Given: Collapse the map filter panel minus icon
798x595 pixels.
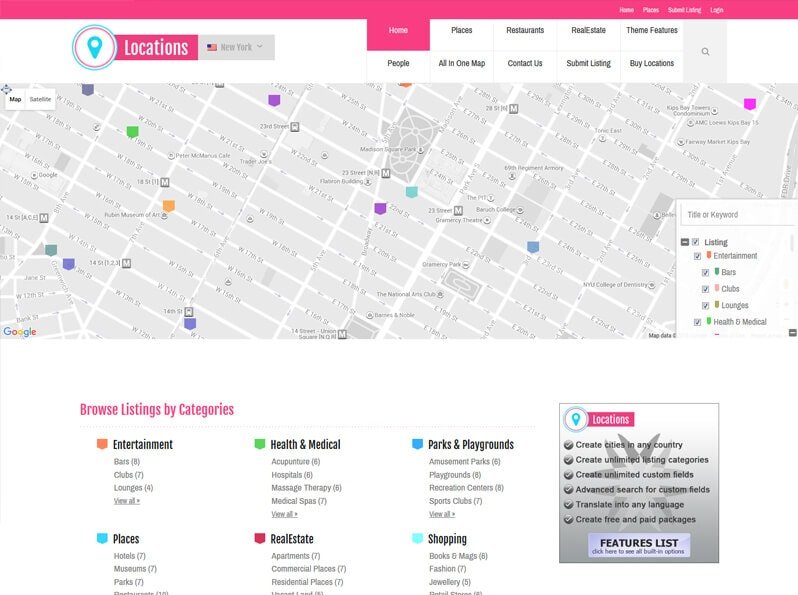Looking at the screenshot, I should [x=792, y=332].
